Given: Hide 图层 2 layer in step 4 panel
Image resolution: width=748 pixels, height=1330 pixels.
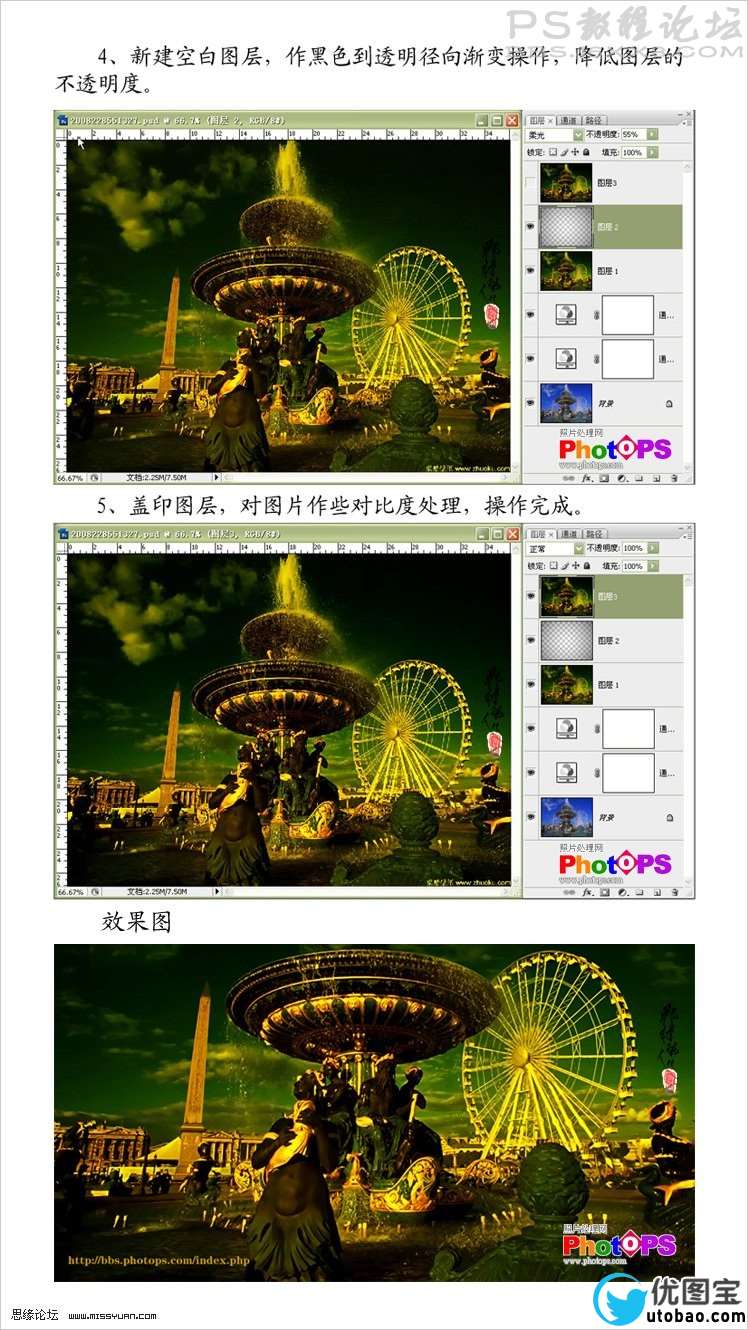Looking at the screenshot, I should point(531,227).
